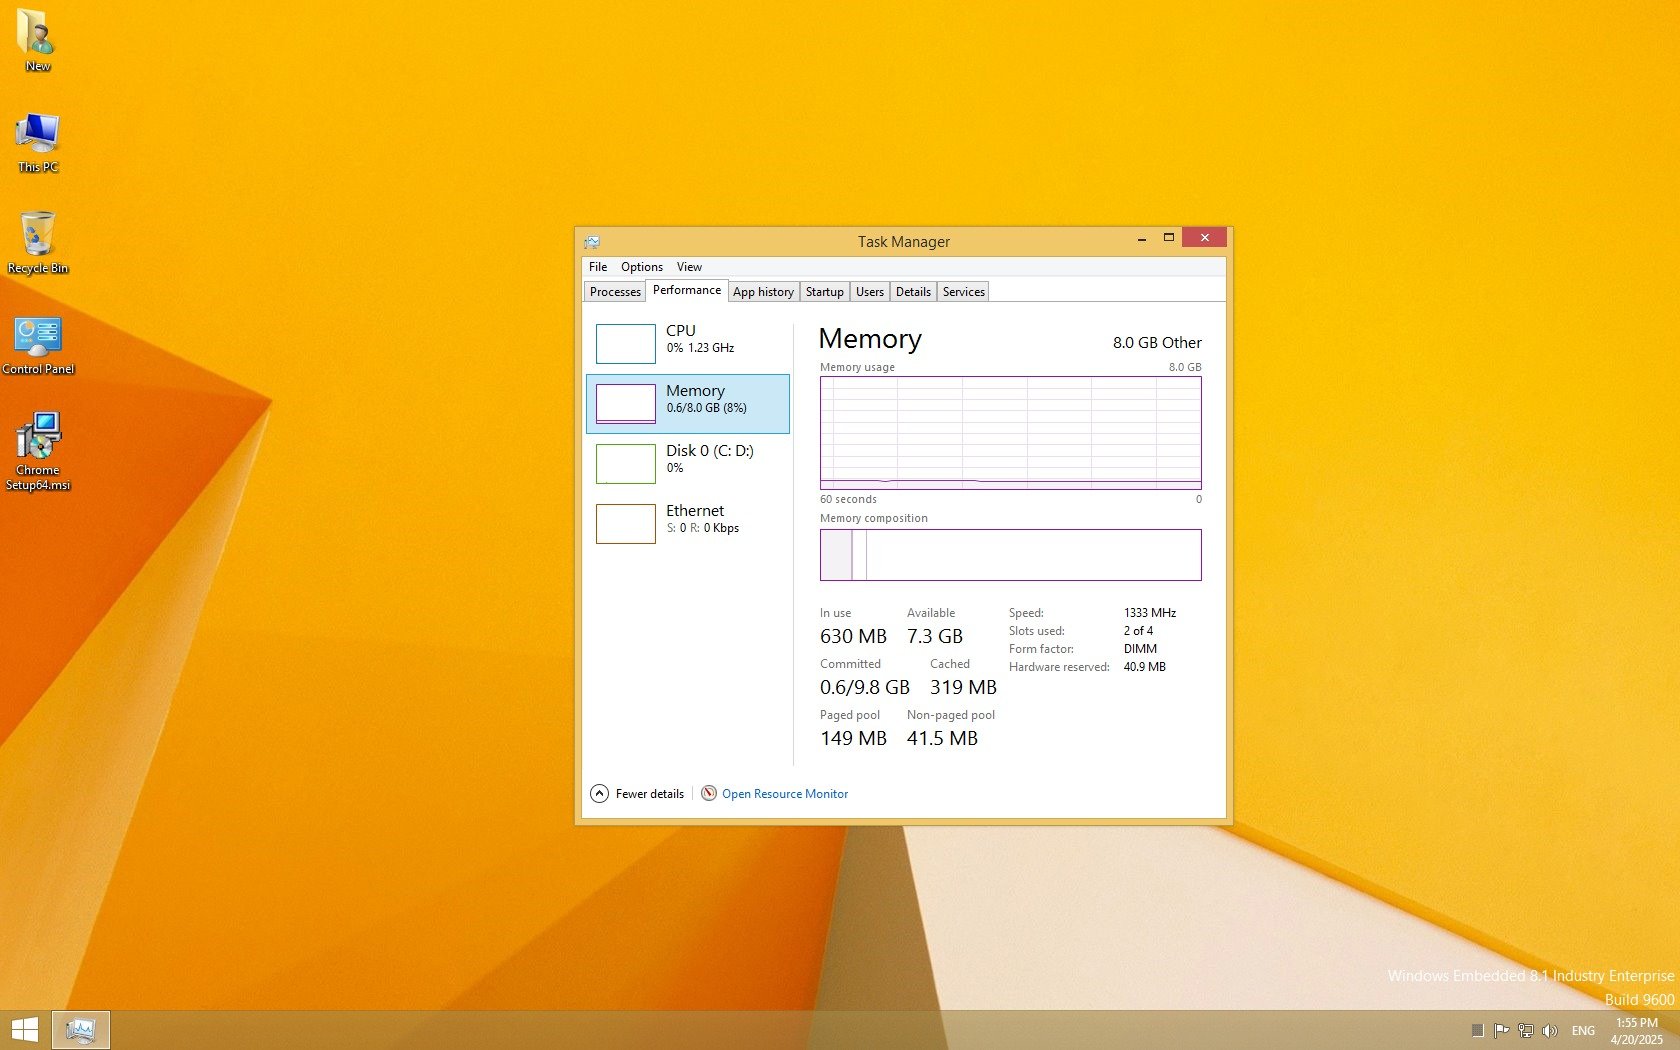Click the Action Center flag icon

[1501, 1030]
